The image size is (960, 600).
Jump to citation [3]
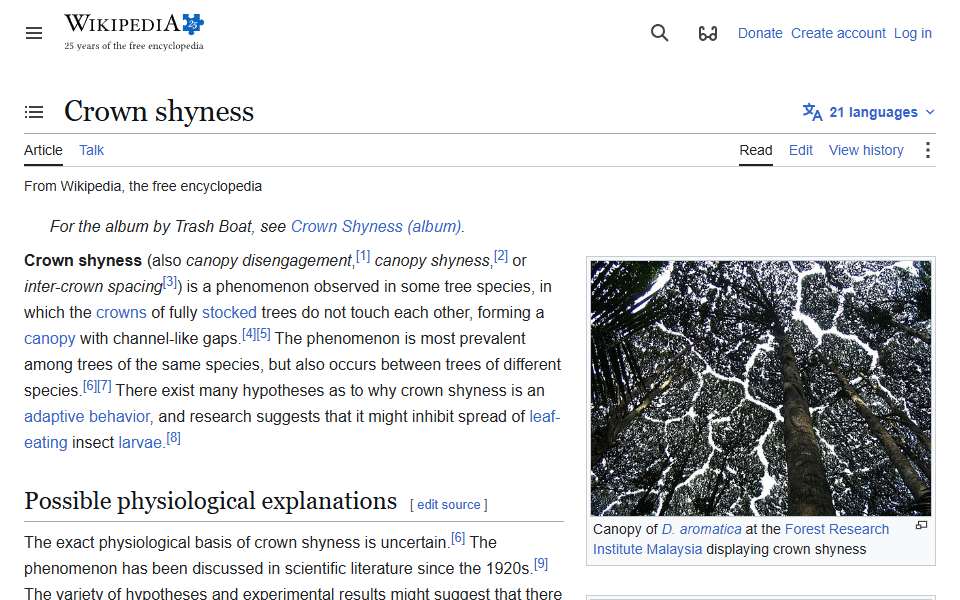[170, 282]
